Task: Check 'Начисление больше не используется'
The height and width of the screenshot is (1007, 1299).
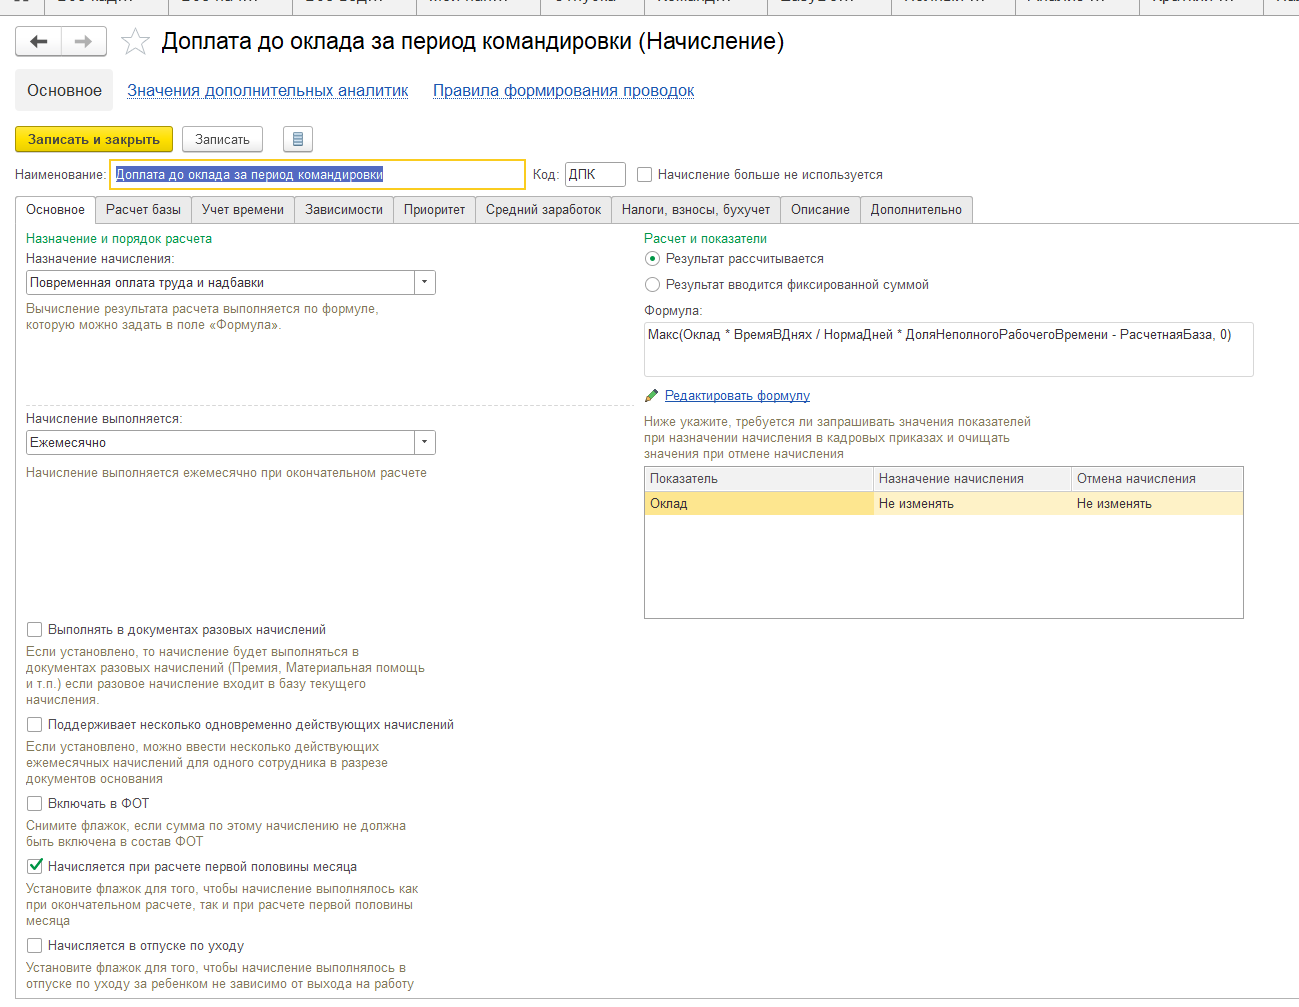Action: [x=645, y=175]
